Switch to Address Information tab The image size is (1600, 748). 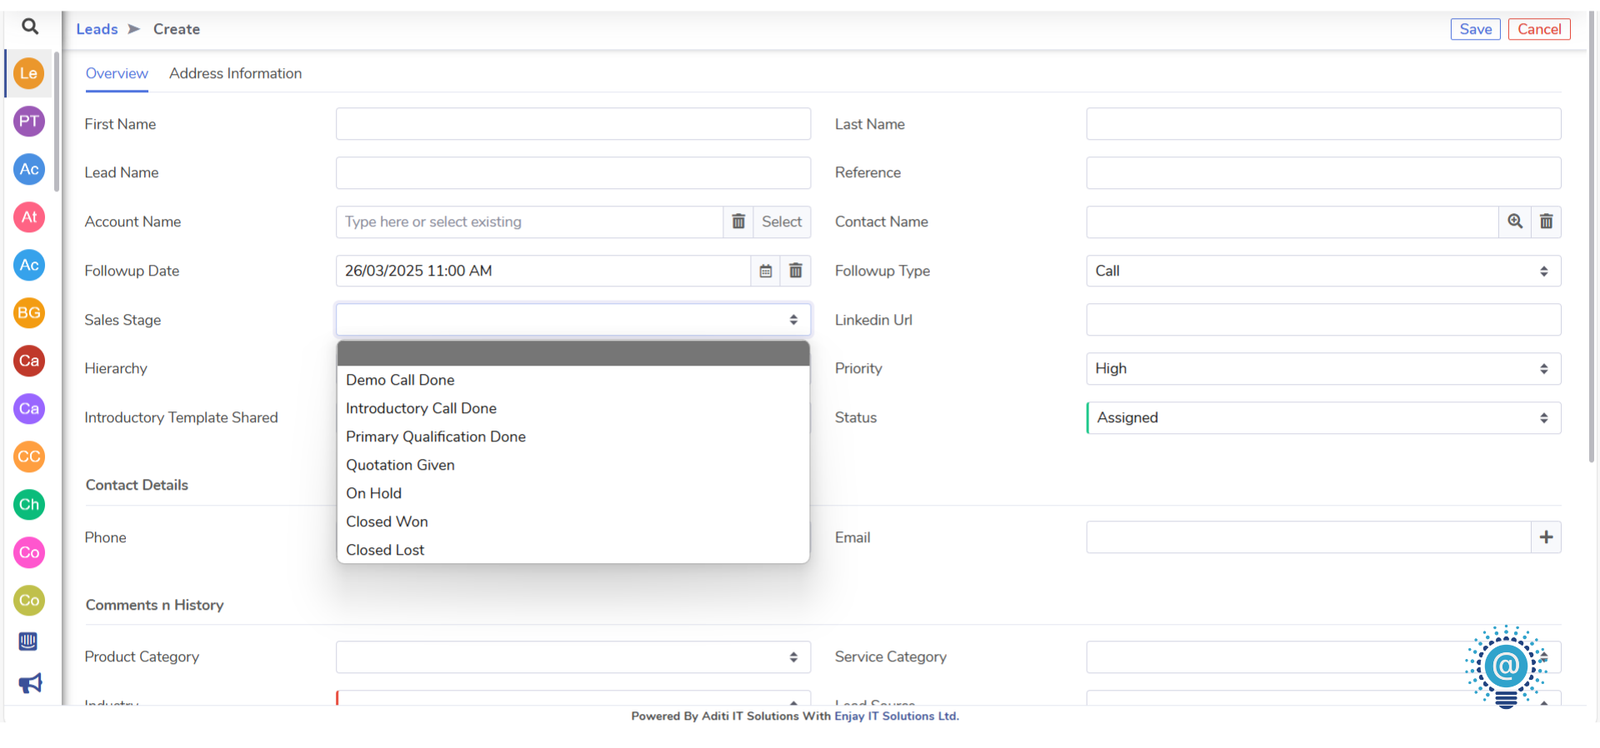[x=235, y=73]
